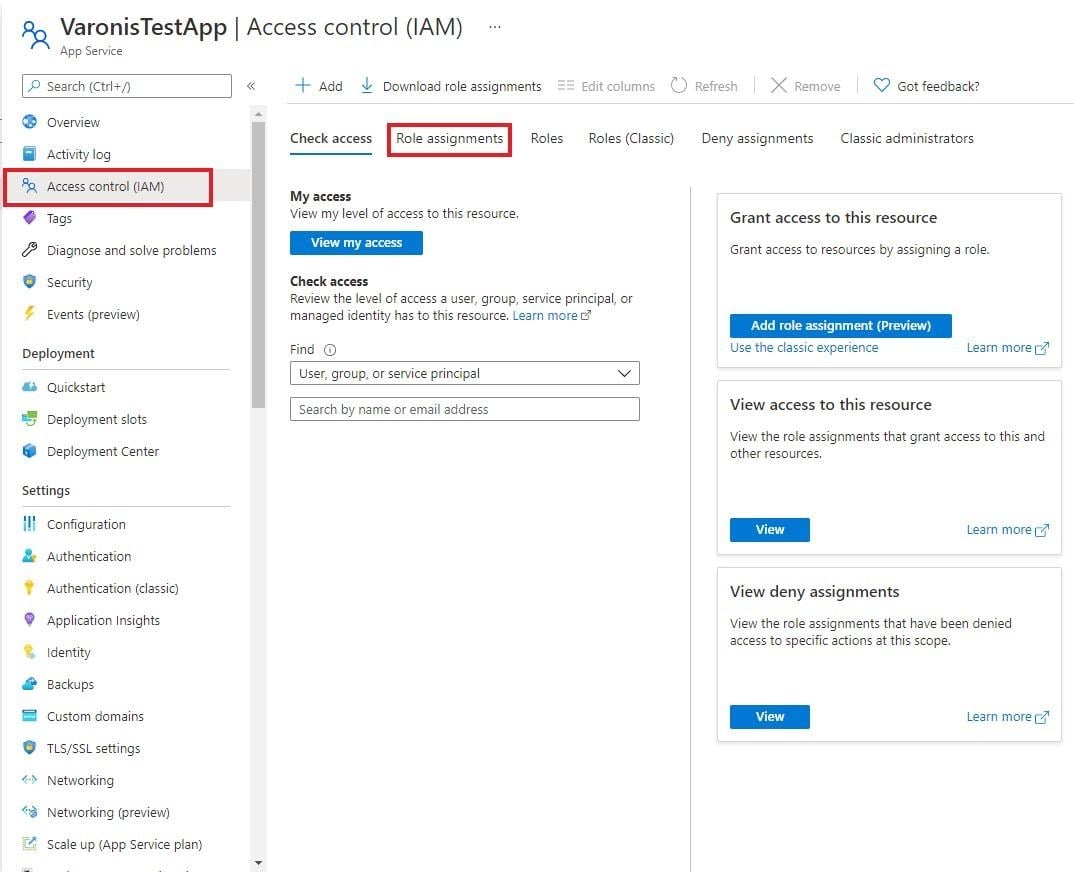
Task: Click the Tags icon in sidebar
Action: tap(29, 218)
